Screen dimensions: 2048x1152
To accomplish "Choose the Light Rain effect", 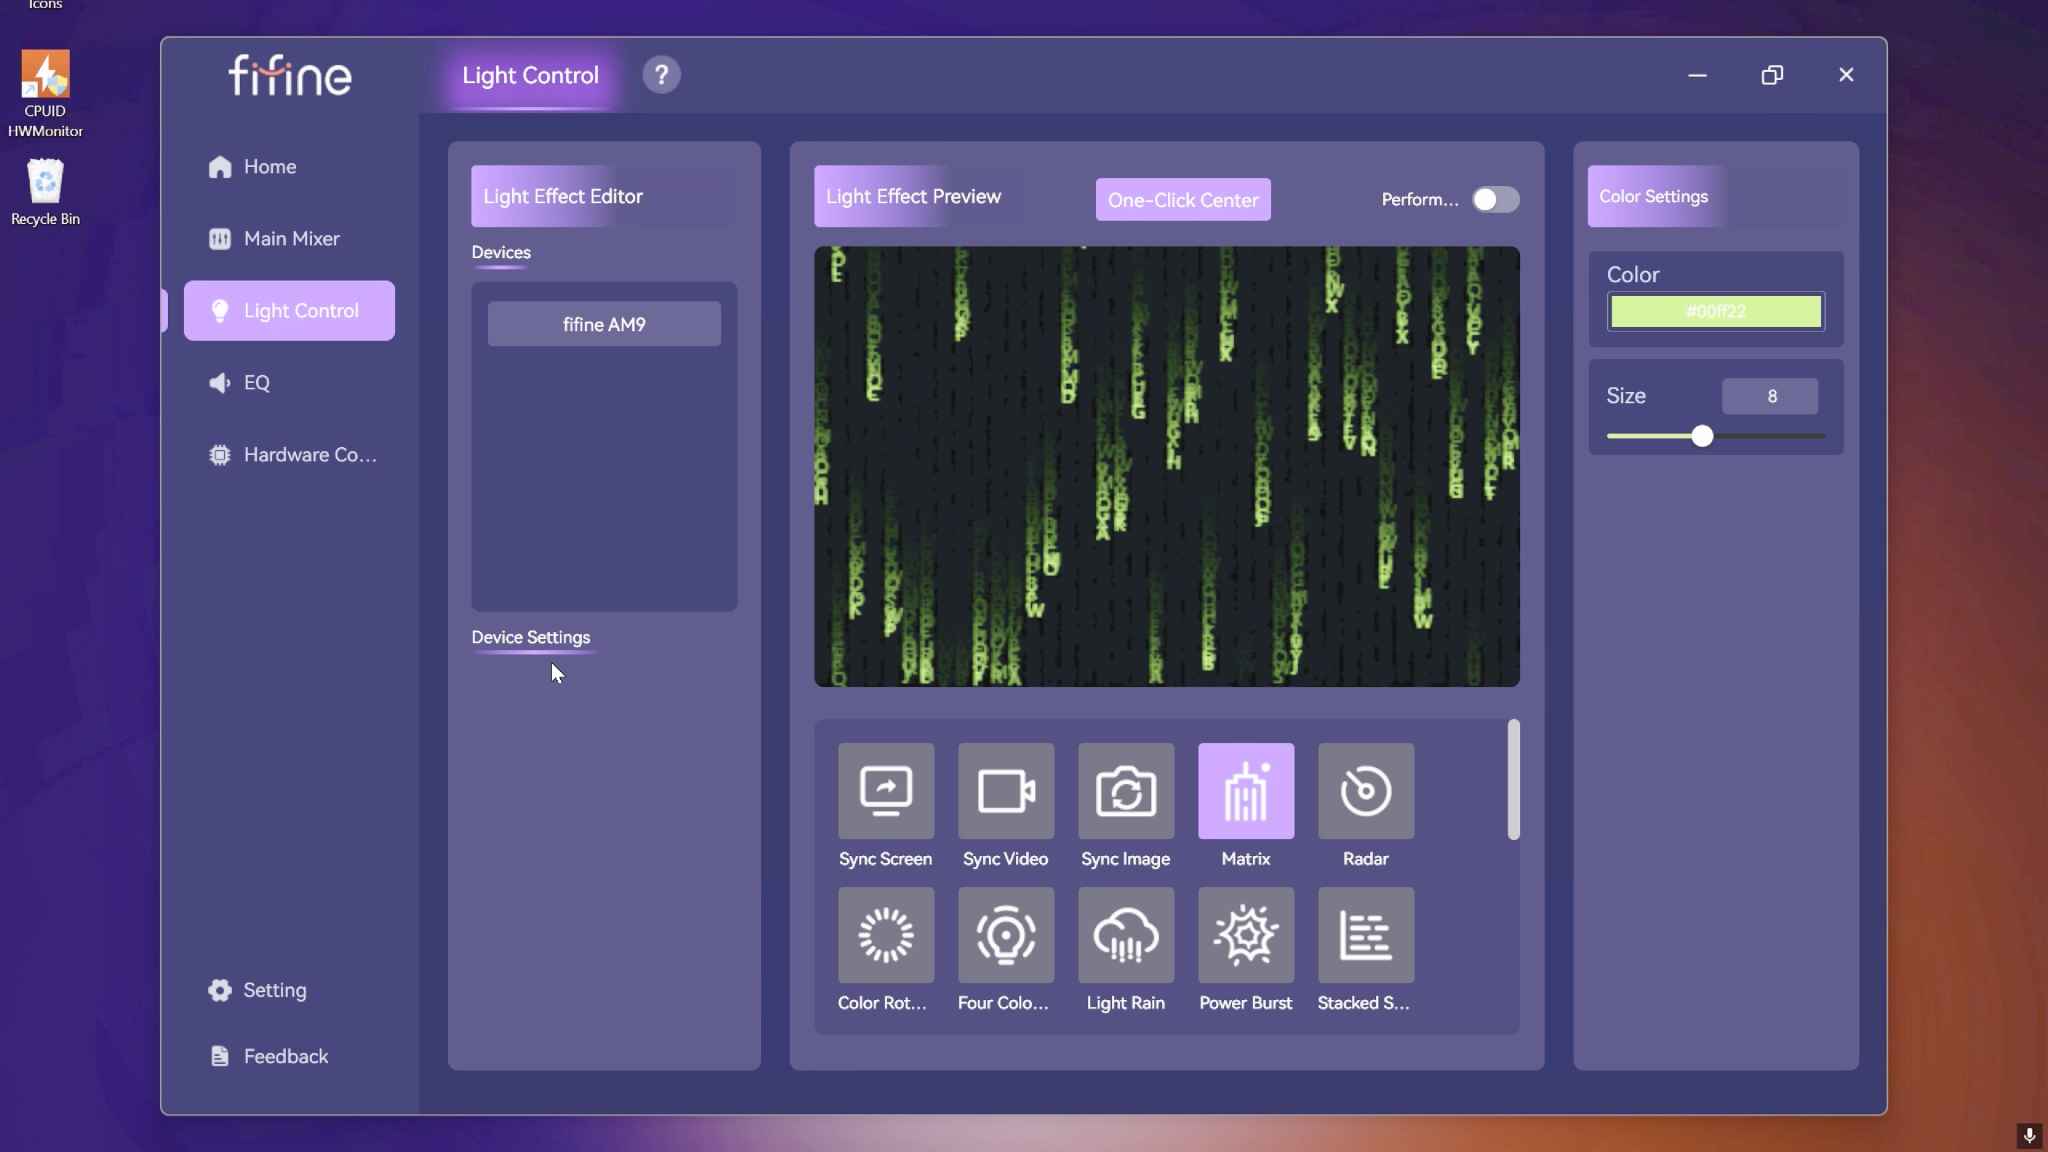I will pyautogui.click(x=1126, y=935).
